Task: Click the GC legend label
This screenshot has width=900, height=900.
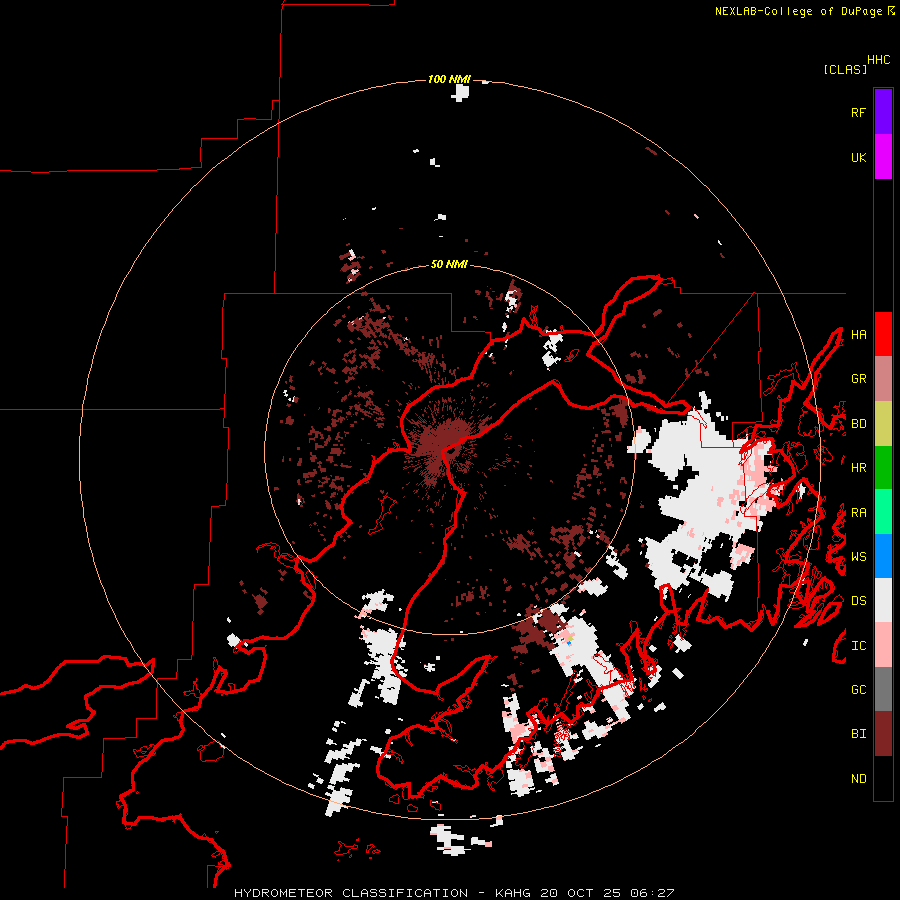Action: click(x=858, y=690)
